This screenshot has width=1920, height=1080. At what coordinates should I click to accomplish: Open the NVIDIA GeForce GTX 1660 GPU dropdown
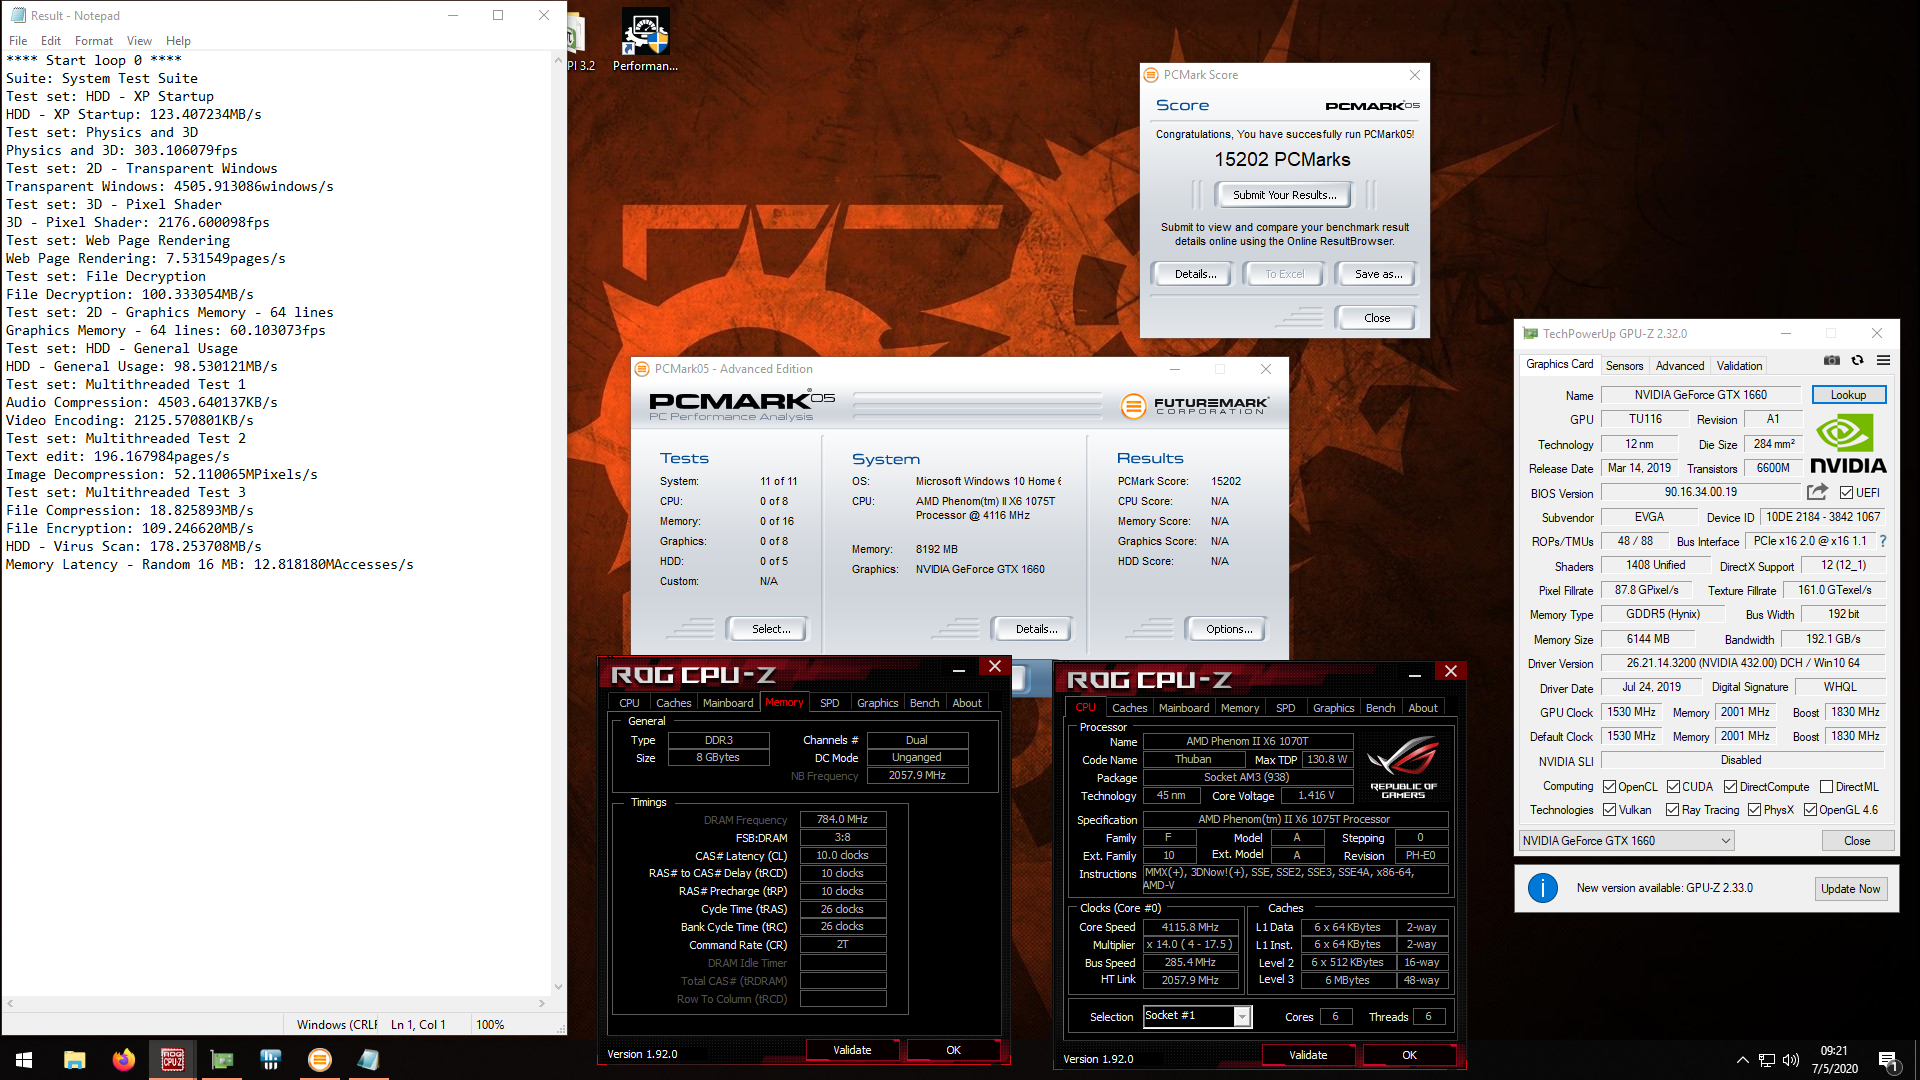click(1626, 841)
